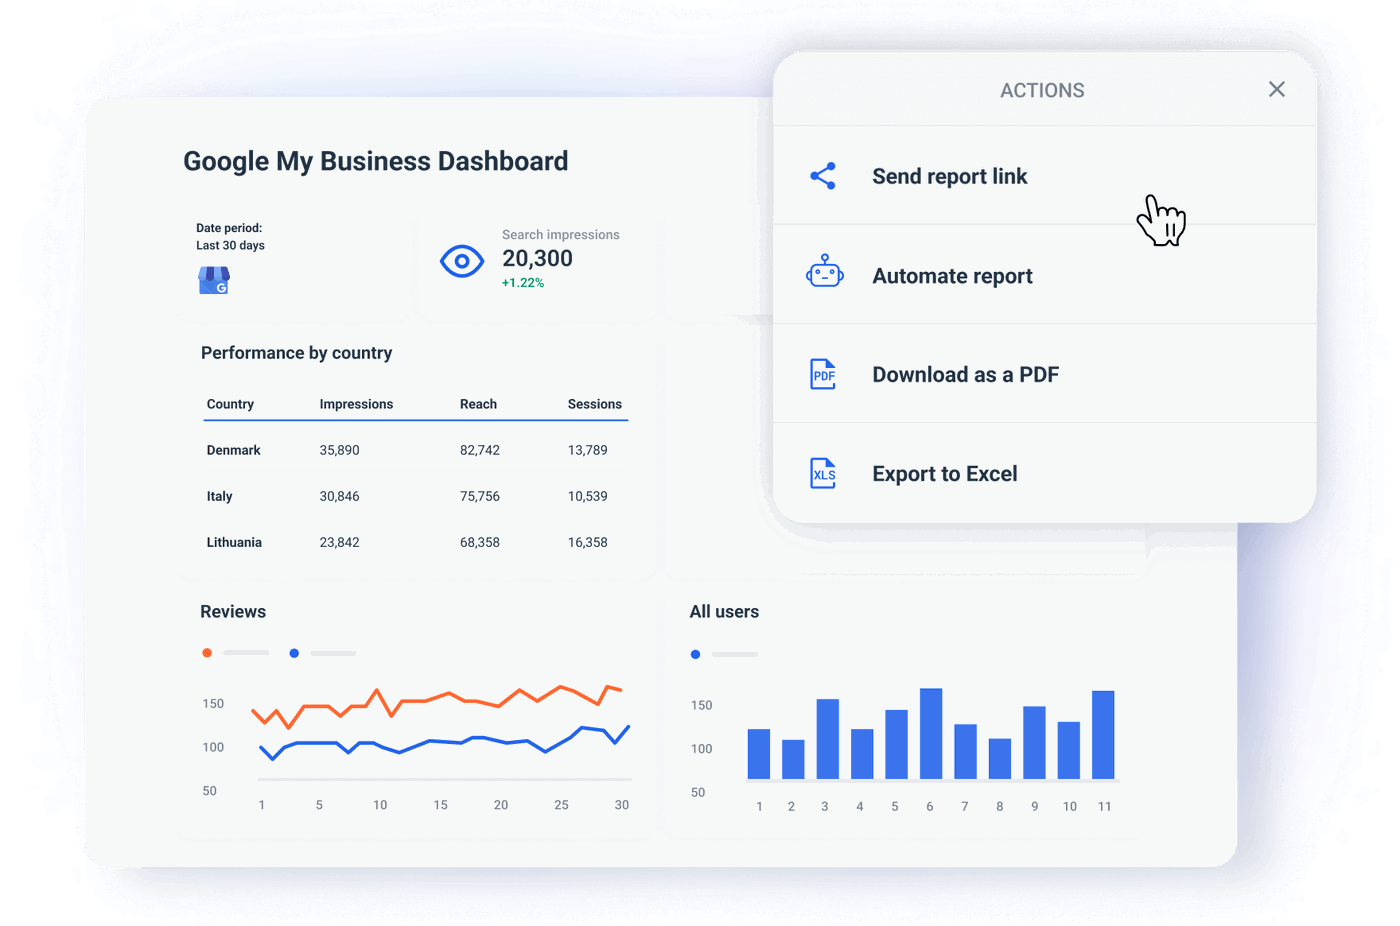
Task: Click the Sessions column header
Action: click(x=594, y=404)
